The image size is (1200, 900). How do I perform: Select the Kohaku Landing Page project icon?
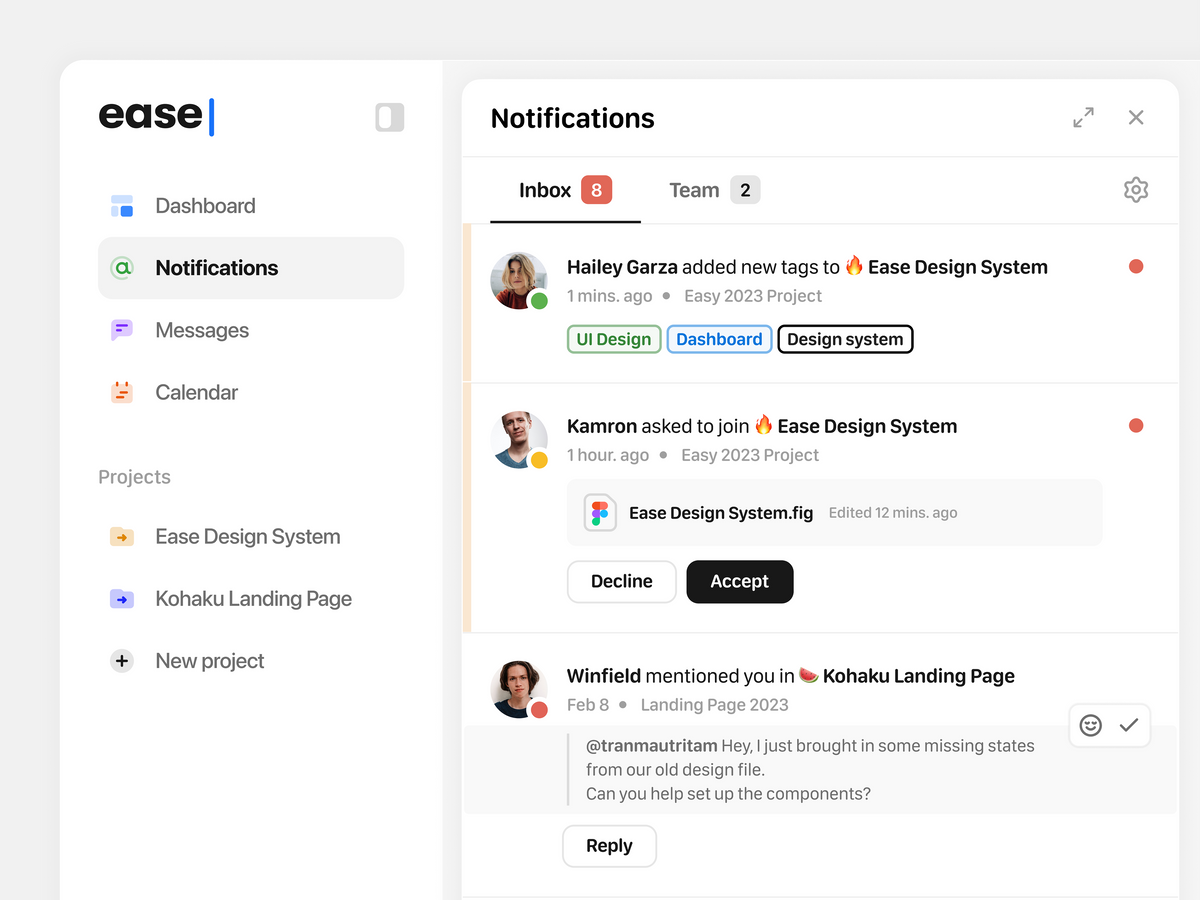121,598
